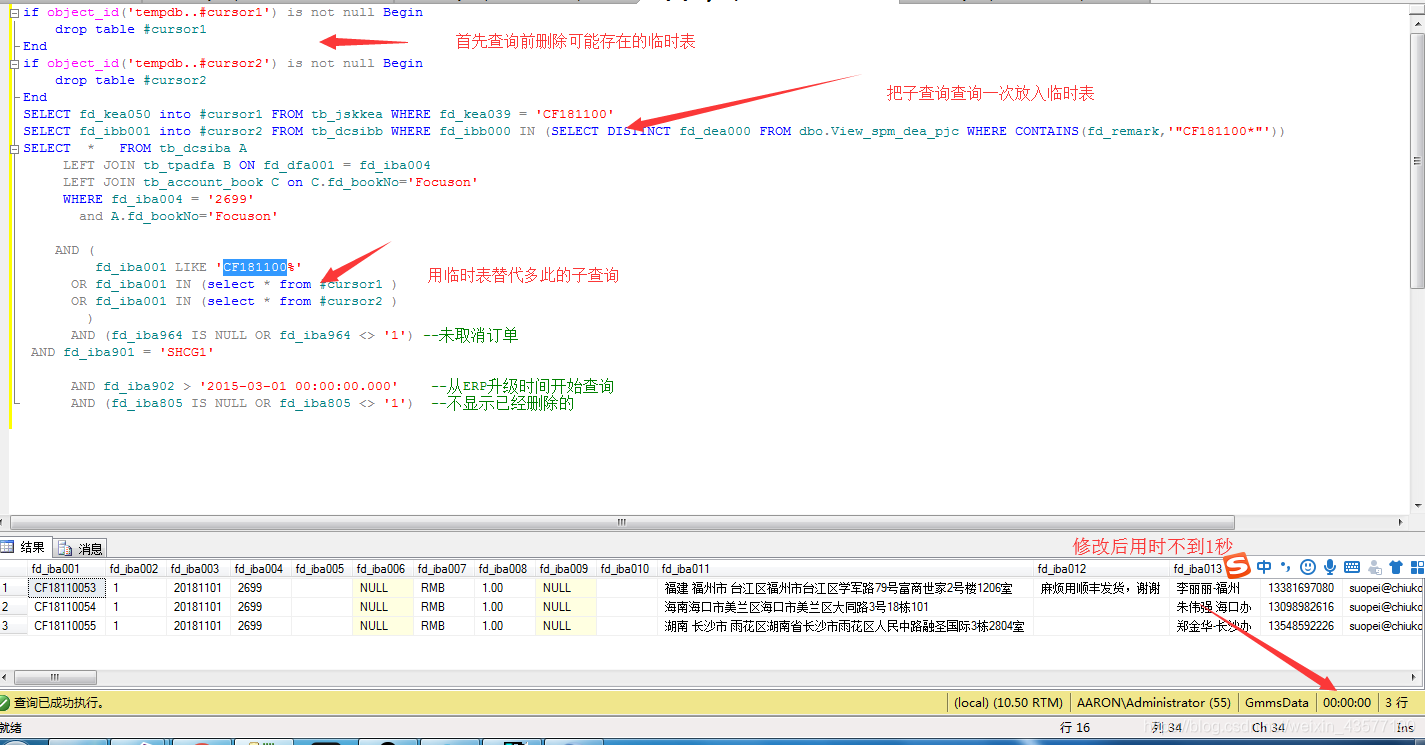The height and width of the screenshot is (745, 1425).
Task: Switch to the 消息 messages tab
Action: (82, 548)
